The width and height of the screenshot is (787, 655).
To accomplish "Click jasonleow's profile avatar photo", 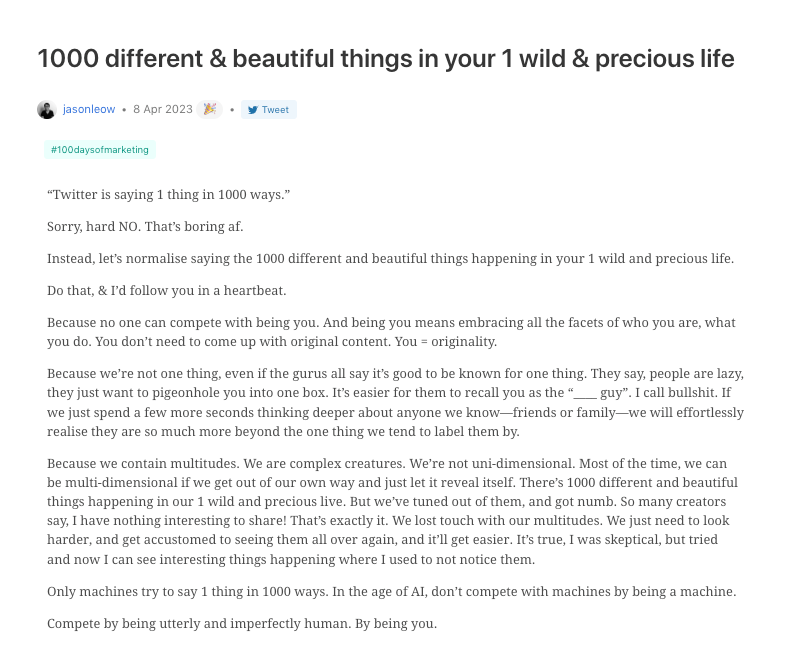I will (x=46, y=110).
